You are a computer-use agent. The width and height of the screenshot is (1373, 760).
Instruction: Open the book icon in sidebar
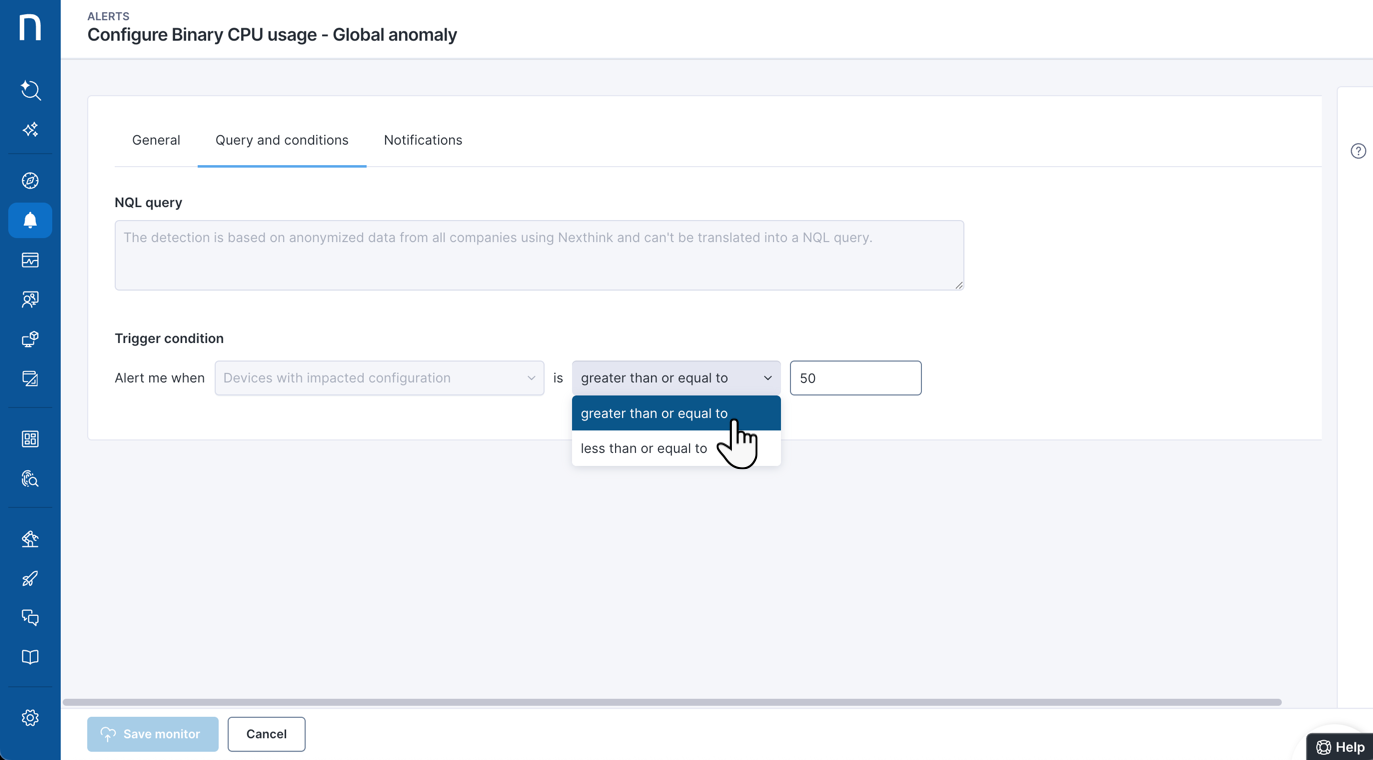point(30,658)
